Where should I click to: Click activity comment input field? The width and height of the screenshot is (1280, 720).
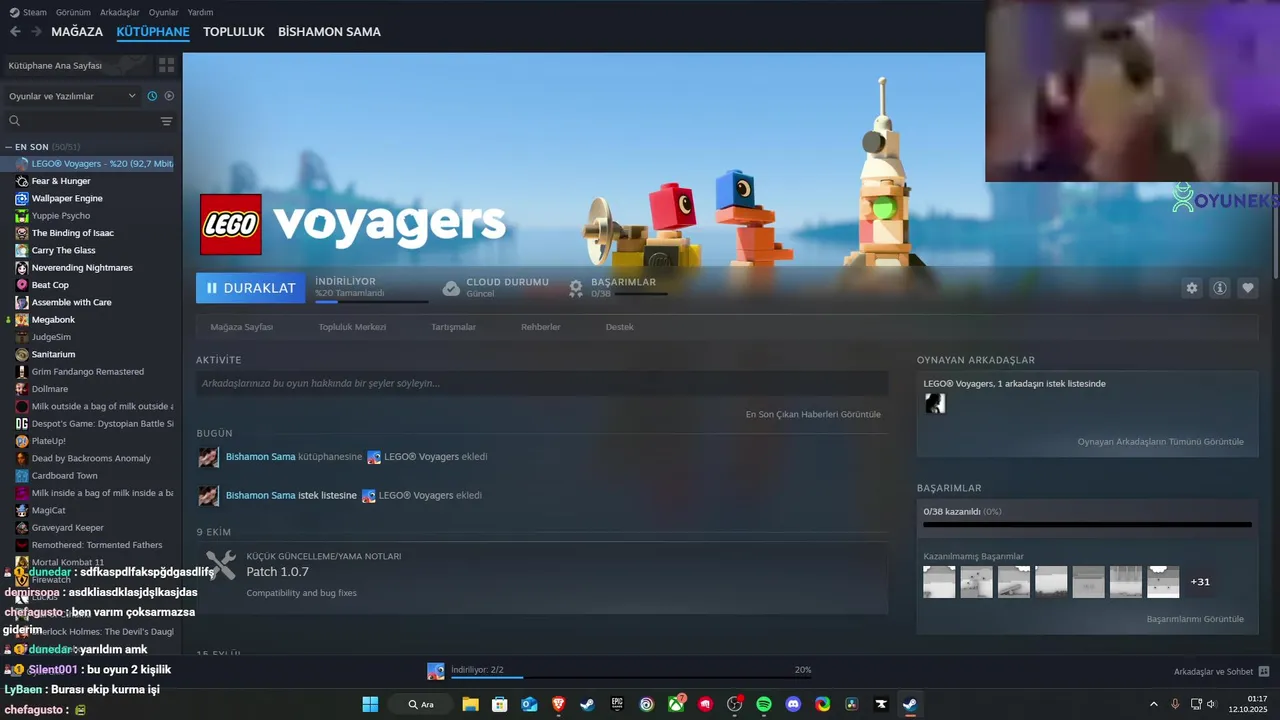click(x=542, y=383)
